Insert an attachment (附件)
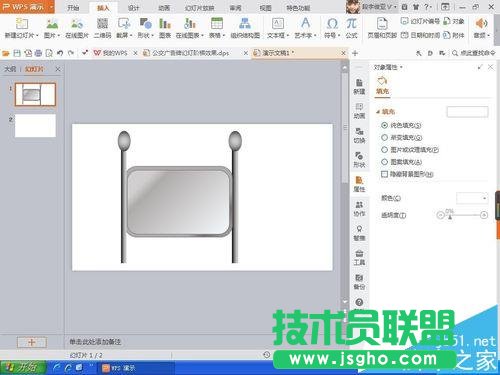 454,35
